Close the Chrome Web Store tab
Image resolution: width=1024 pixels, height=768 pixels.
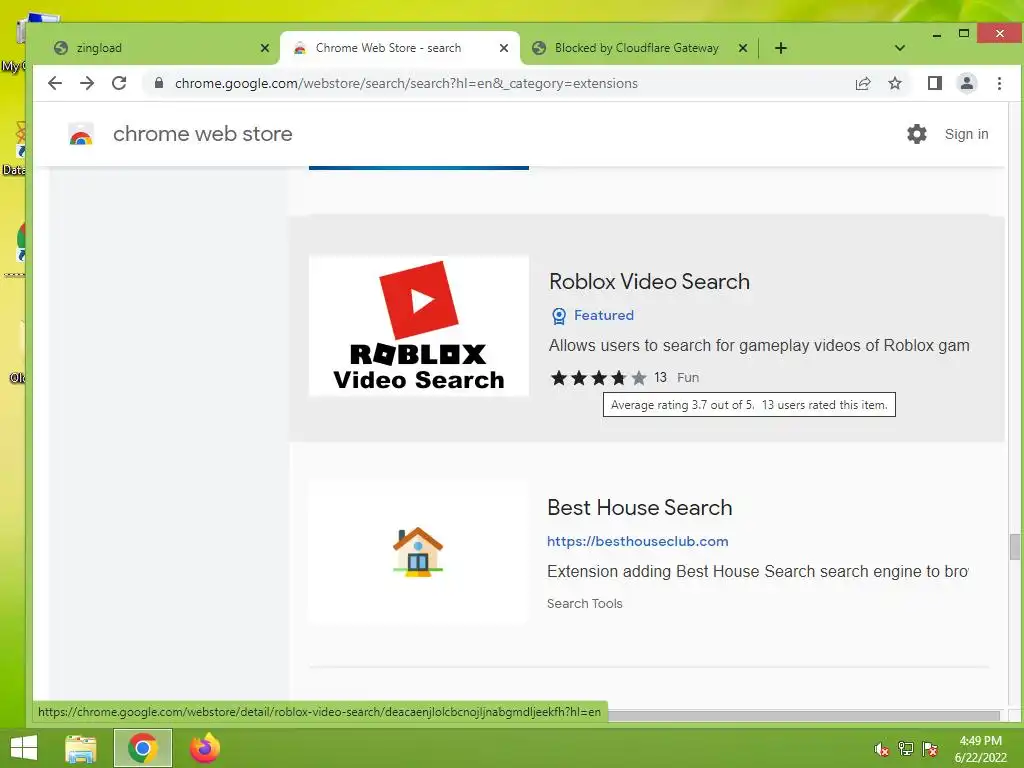[504, 48]
